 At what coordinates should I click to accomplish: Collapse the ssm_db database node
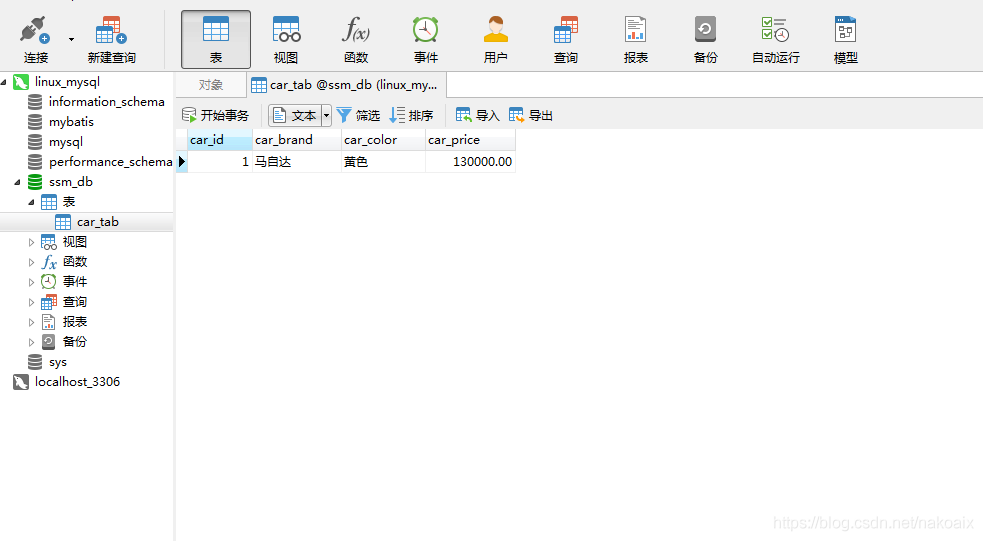(18, 182)
